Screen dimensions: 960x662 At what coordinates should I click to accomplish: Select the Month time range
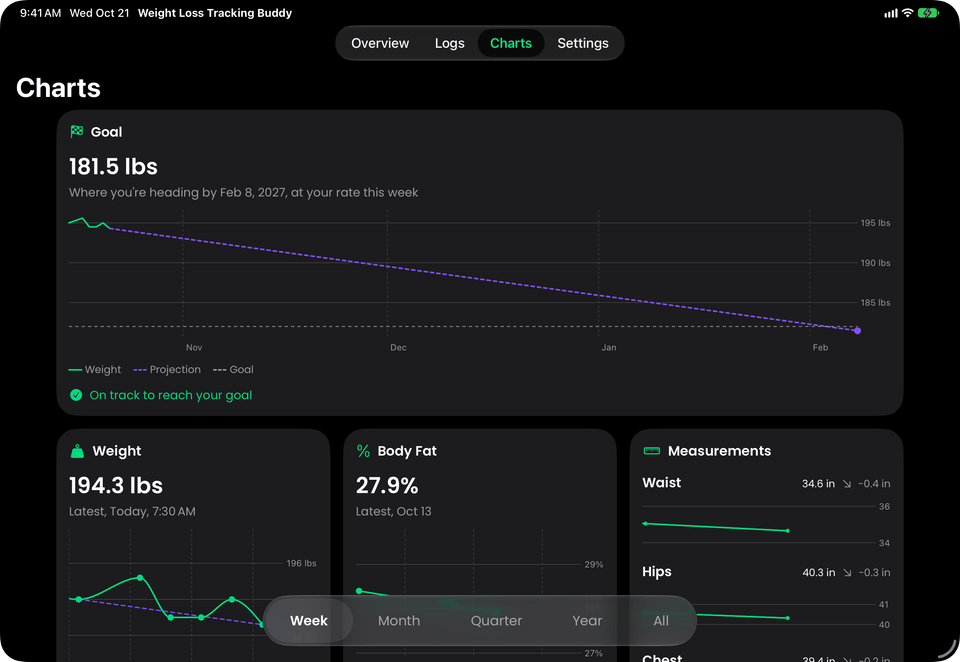coord(399,620)
